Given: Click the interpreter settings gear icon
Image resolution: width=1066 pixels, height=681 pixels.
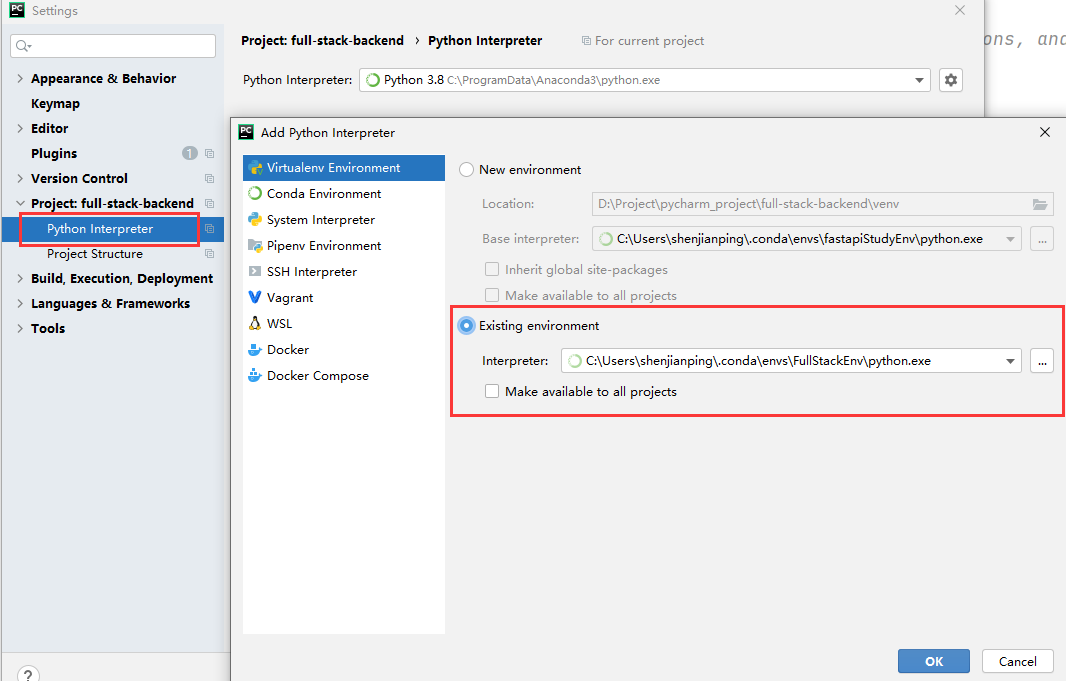Looking at the screenshot, I should [x=950, y=80].
